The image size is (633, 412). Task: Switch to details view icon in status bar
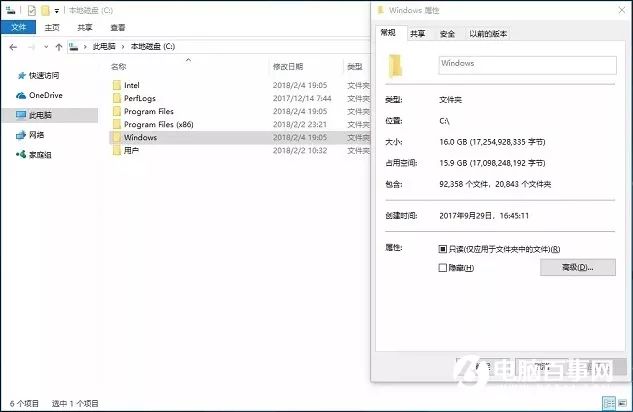[609, 403]
